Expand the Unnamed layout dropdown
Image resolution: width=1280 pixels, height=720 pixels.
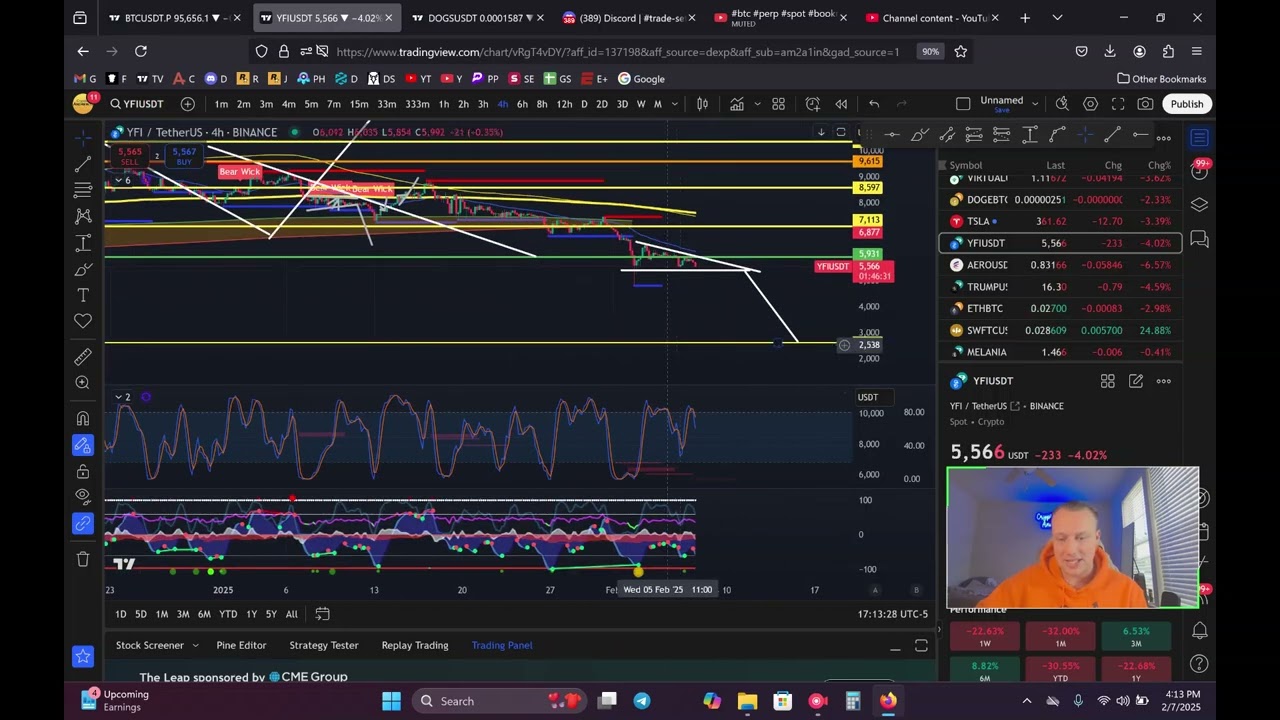[1036, 104]
